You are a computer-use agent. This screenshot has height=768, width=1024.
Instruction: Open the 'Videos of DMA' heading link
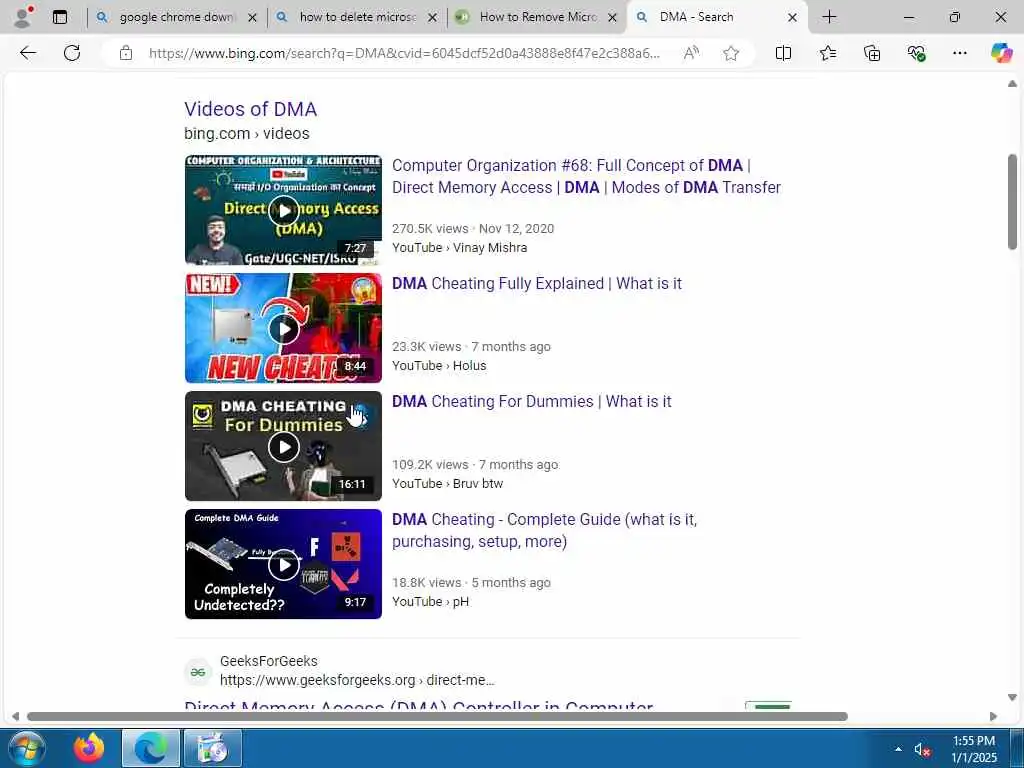pos(251,109)
